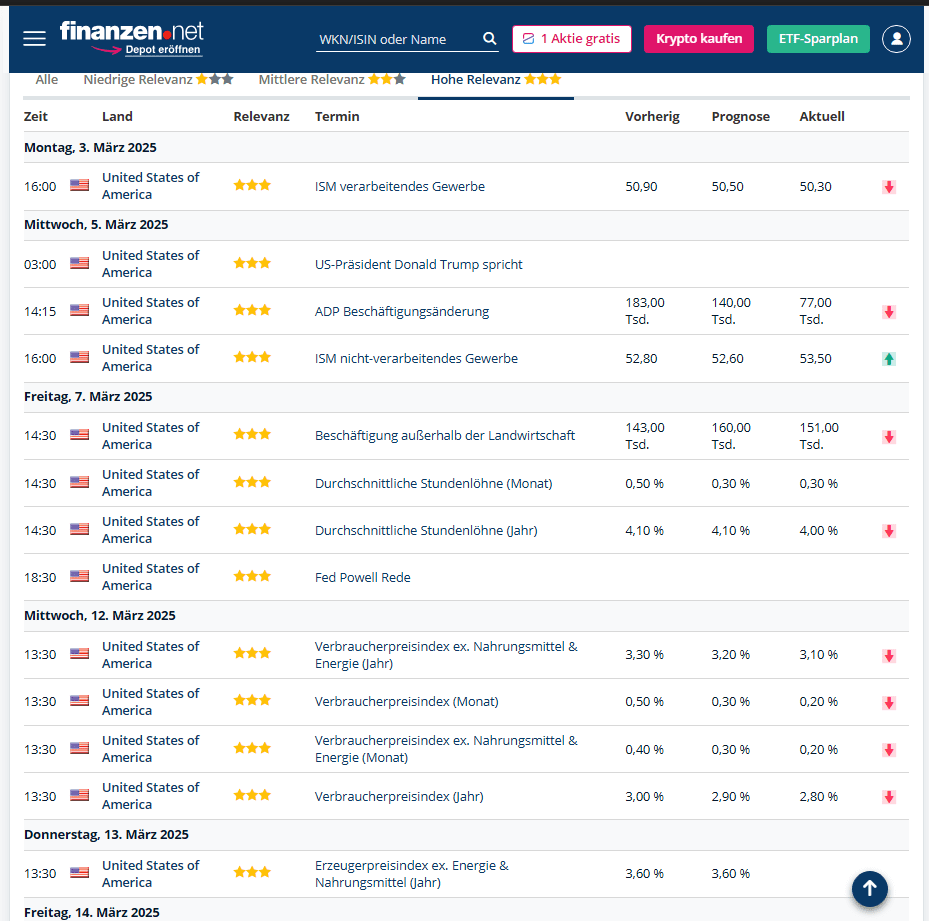929x921 pixels.
Task: Click the Krypto kaufen button
Action: (699, 39)
